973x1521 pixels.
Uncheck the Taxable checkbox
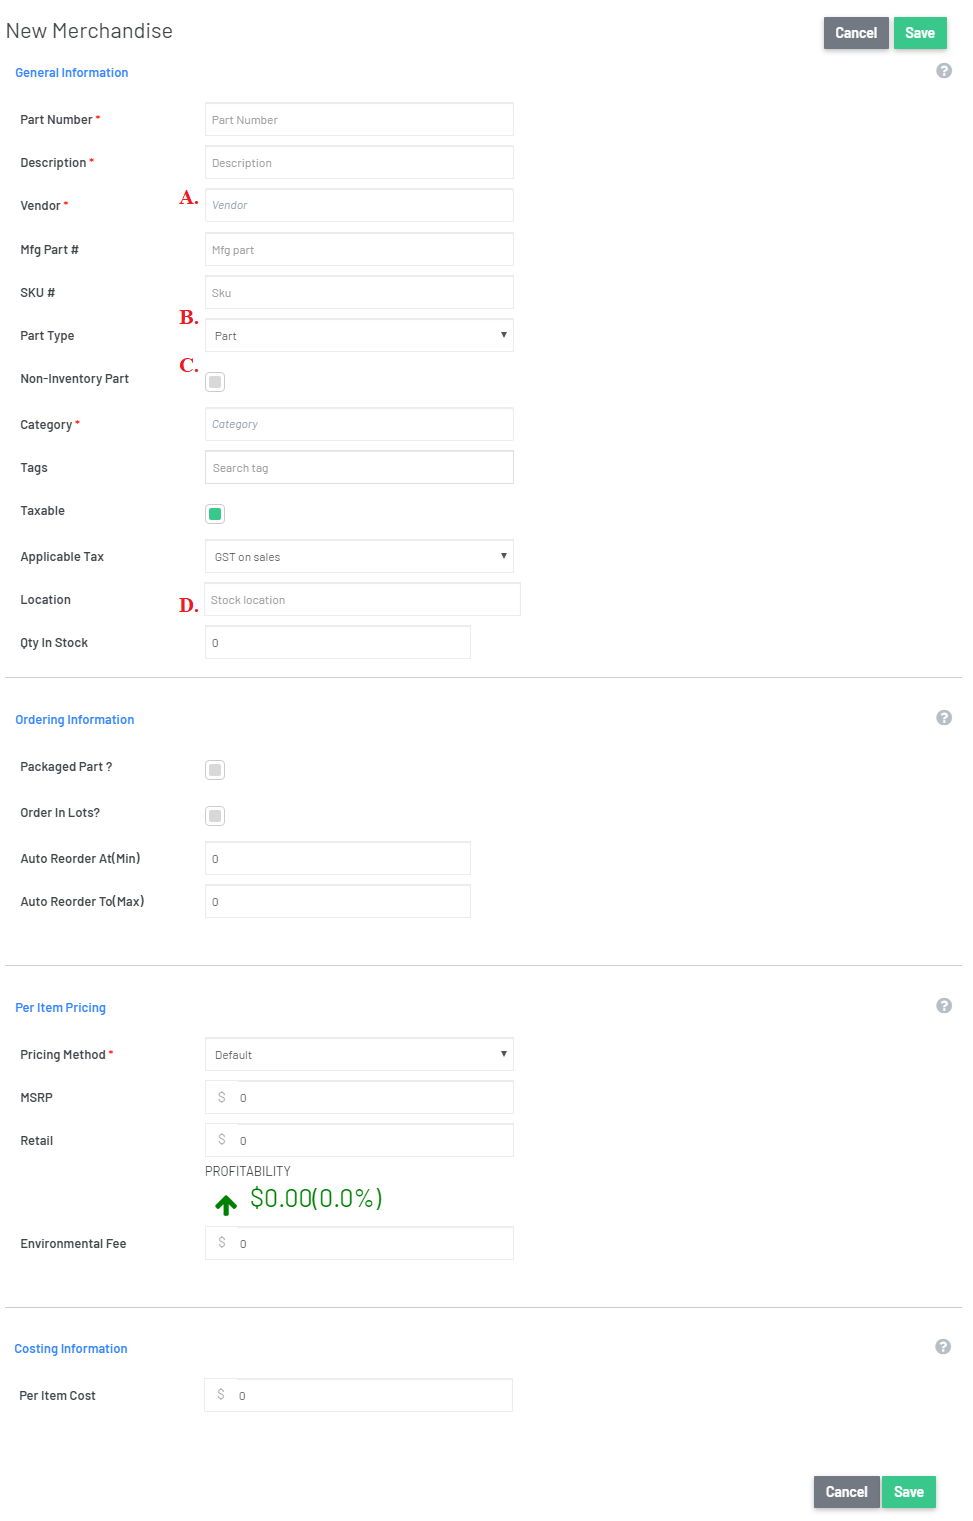215,514
